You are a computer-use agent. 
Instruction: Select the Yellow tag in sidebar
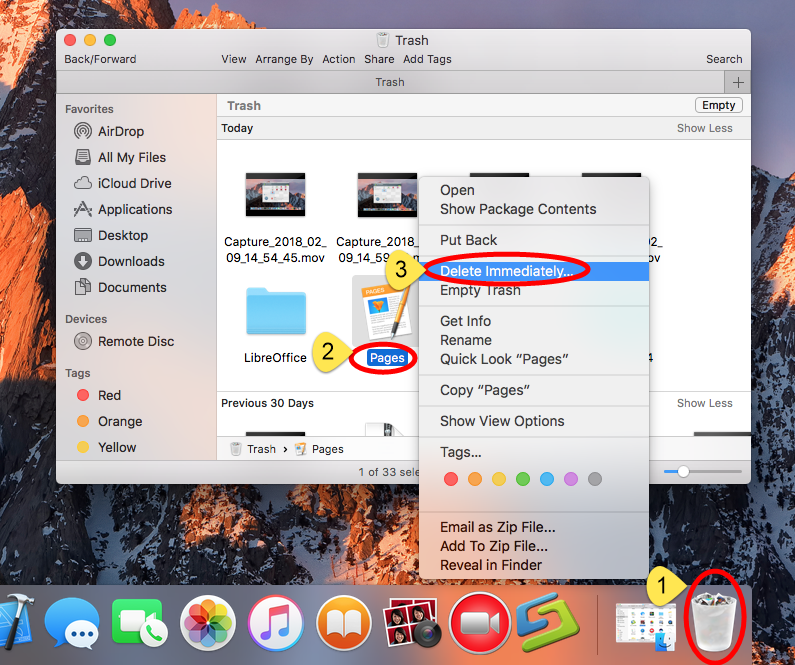[x=106, y=447]
